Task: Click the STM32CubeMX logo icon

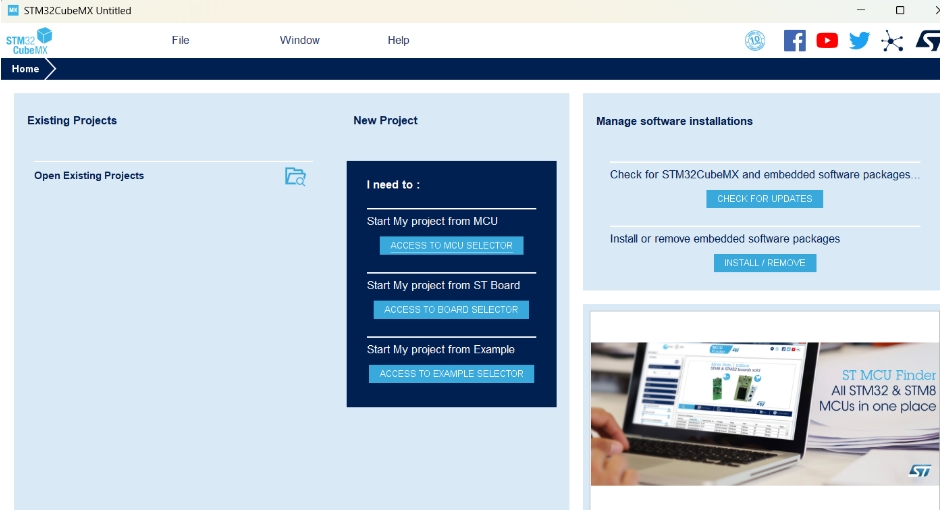Action: point(29,41)
